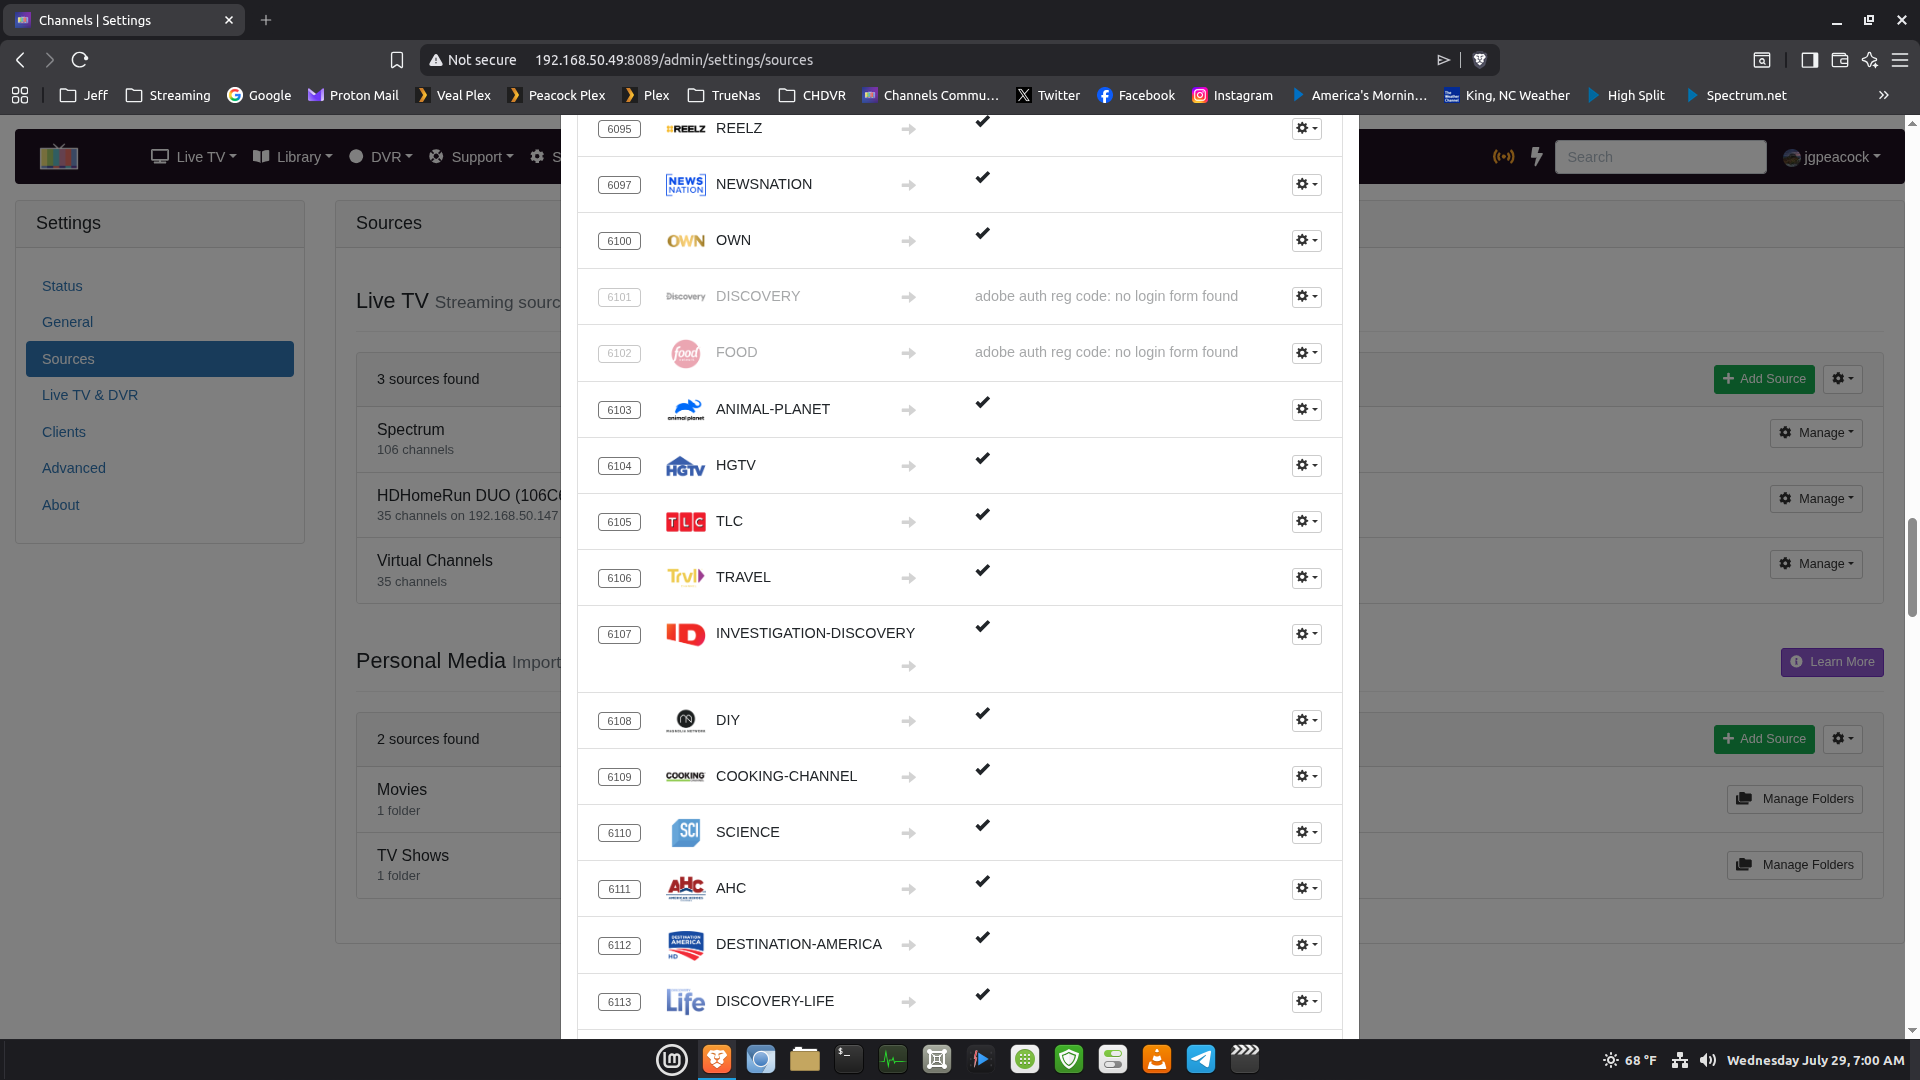1920x1080 pixels.
Task: Open the Peacock Plex bookmark
Action: (x=556, y=95)
